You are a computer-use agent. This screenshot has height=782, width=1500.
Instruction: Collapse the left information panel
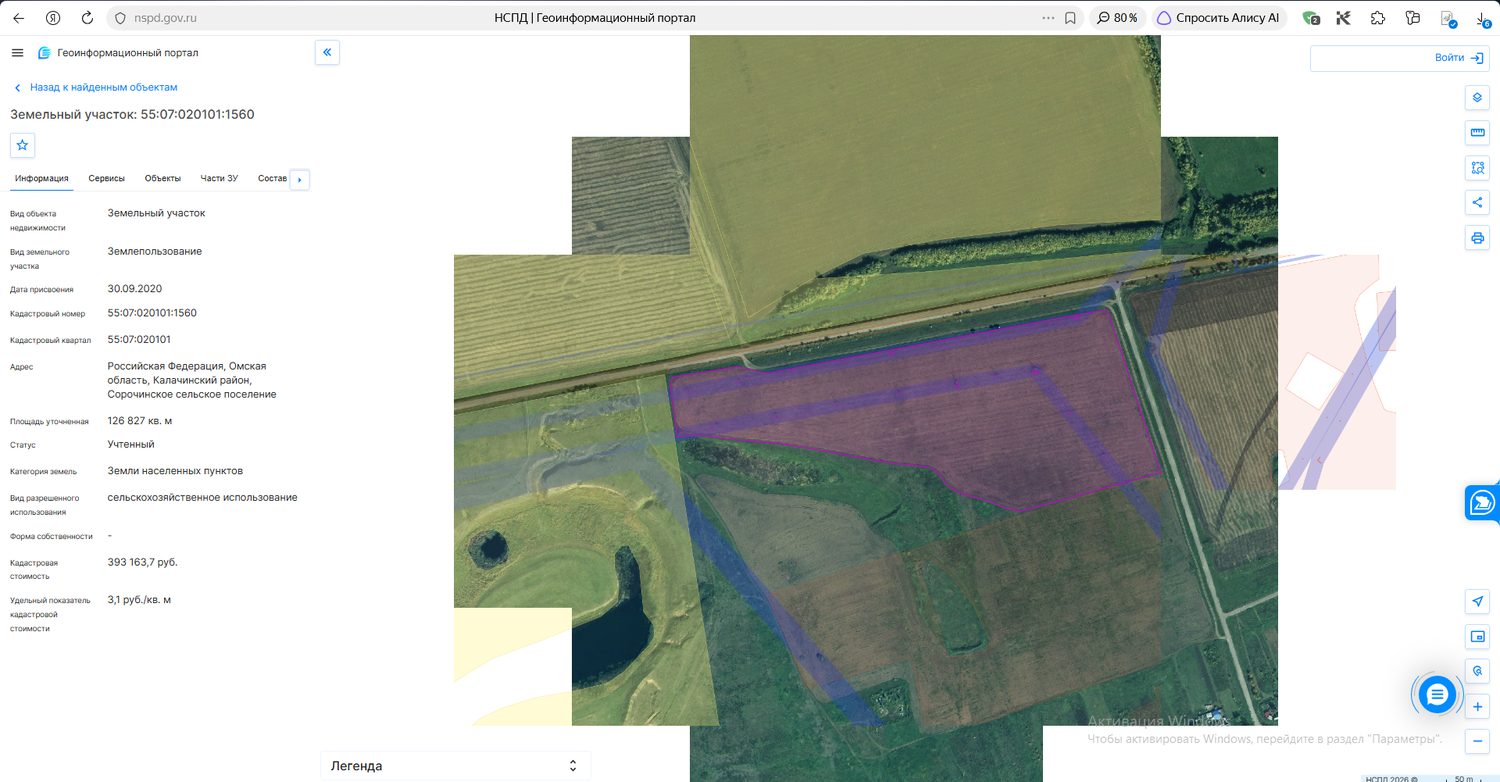(327, 53)
